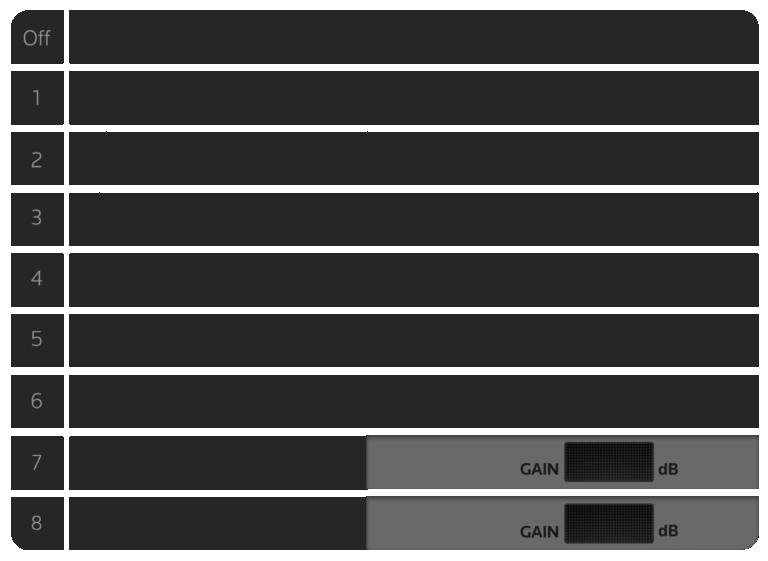Click the dark bar left of row 7 GAIN panel

tap(218, 463)
